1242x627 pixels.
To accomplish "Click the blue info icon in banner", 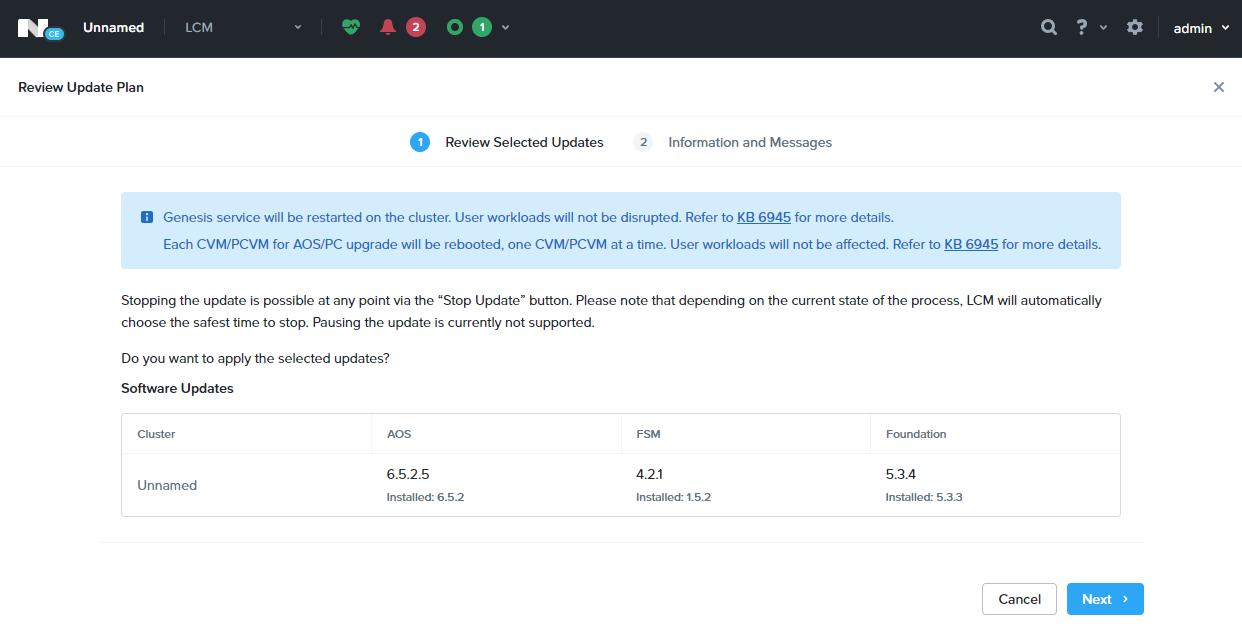I will click(x=147, y=217).
